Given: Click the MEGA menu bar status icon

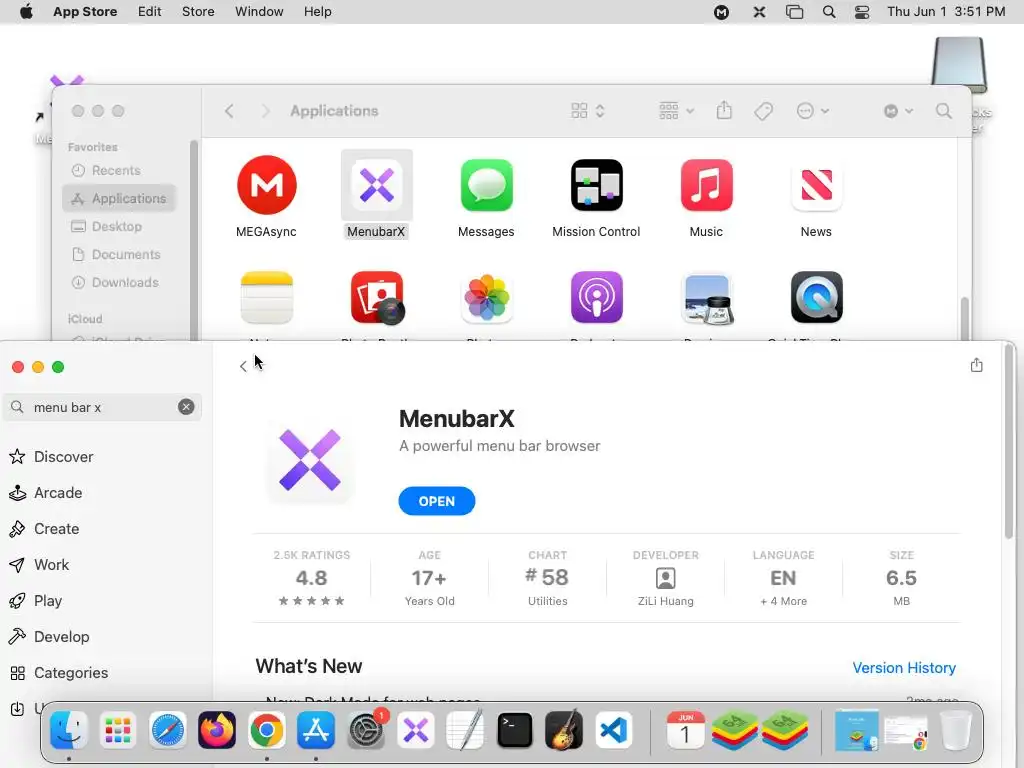Looking at the screenshot, I should click(721, 12).
